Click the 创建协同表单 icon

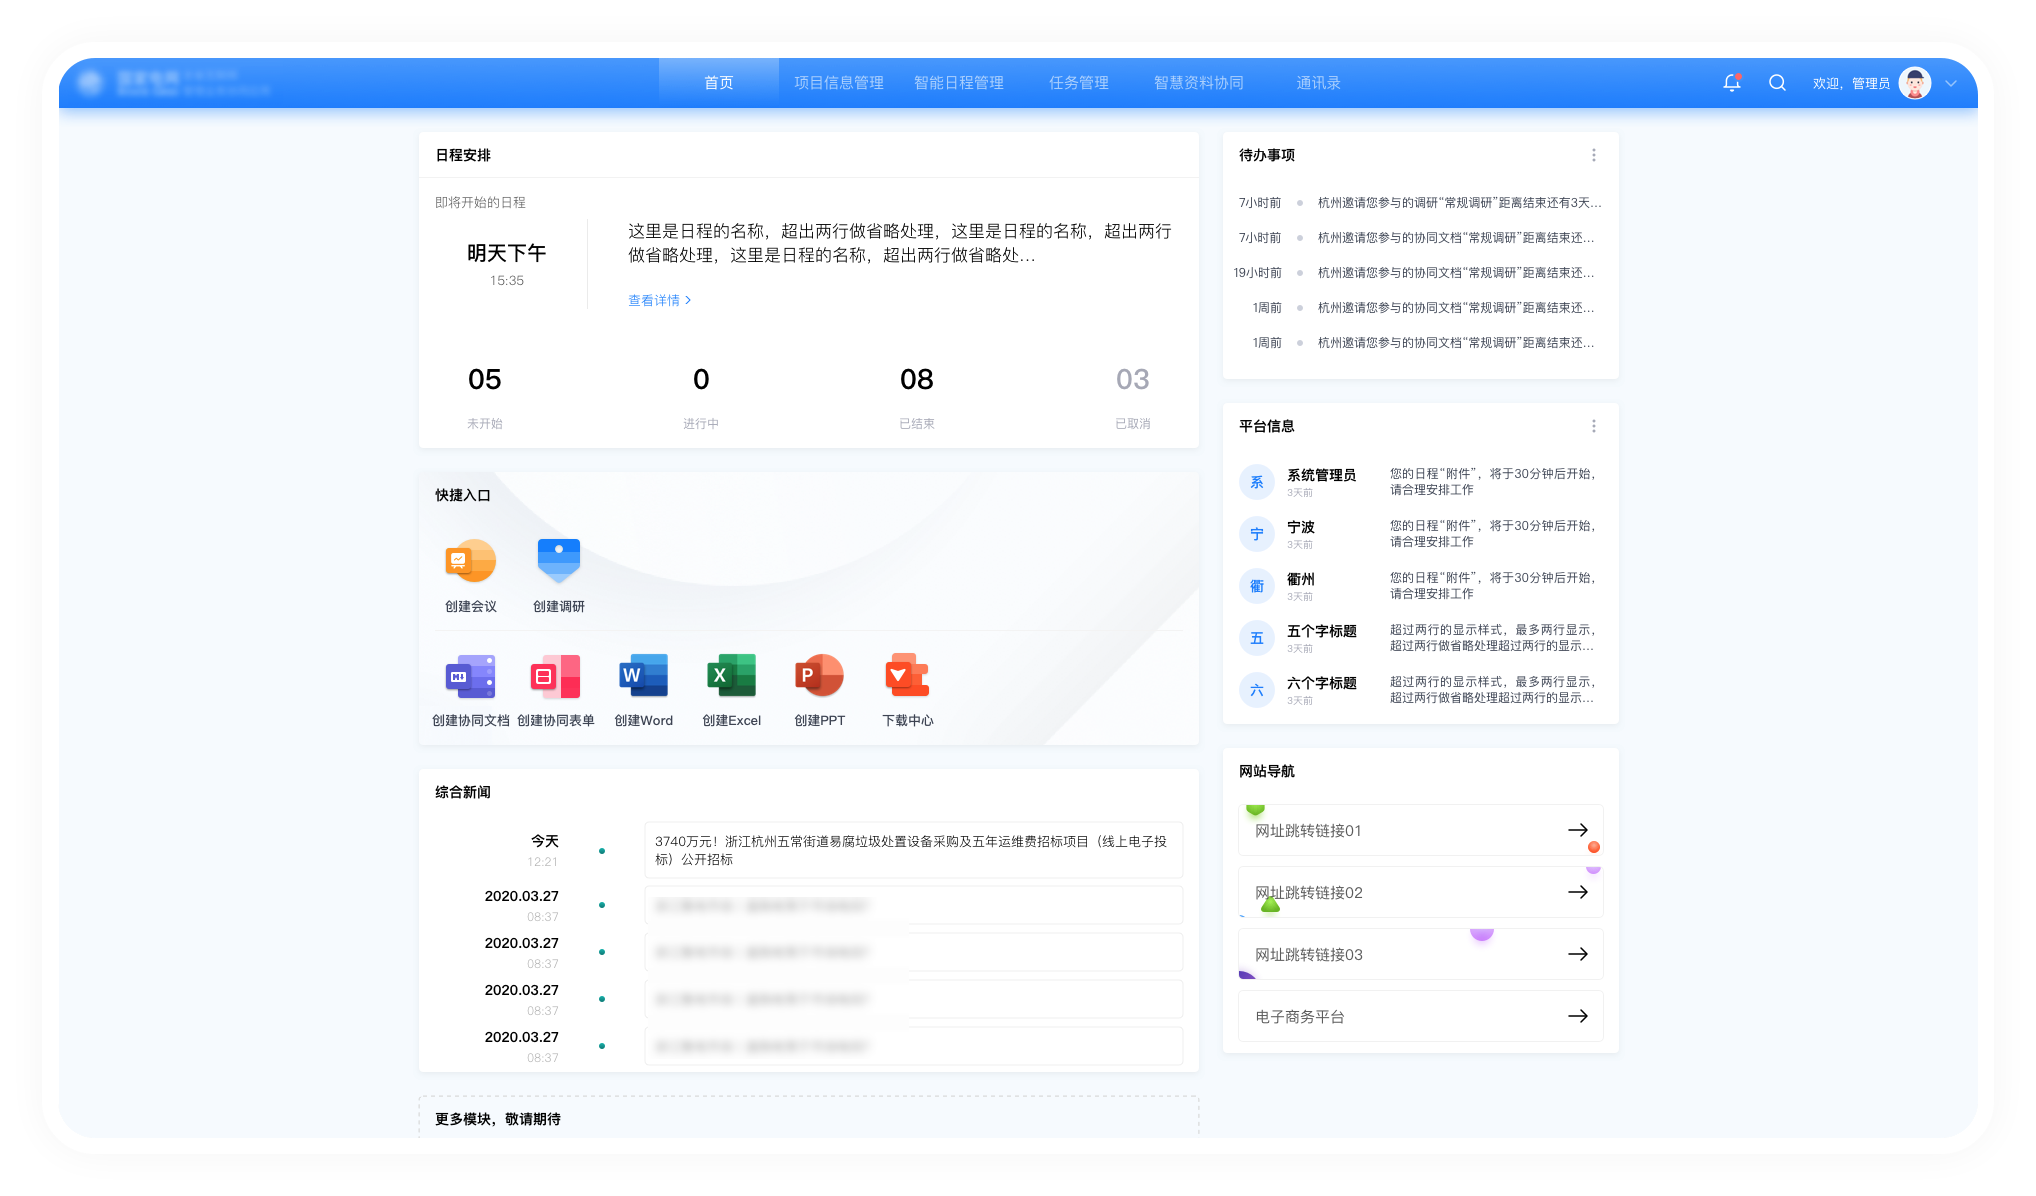click(555, 677)
